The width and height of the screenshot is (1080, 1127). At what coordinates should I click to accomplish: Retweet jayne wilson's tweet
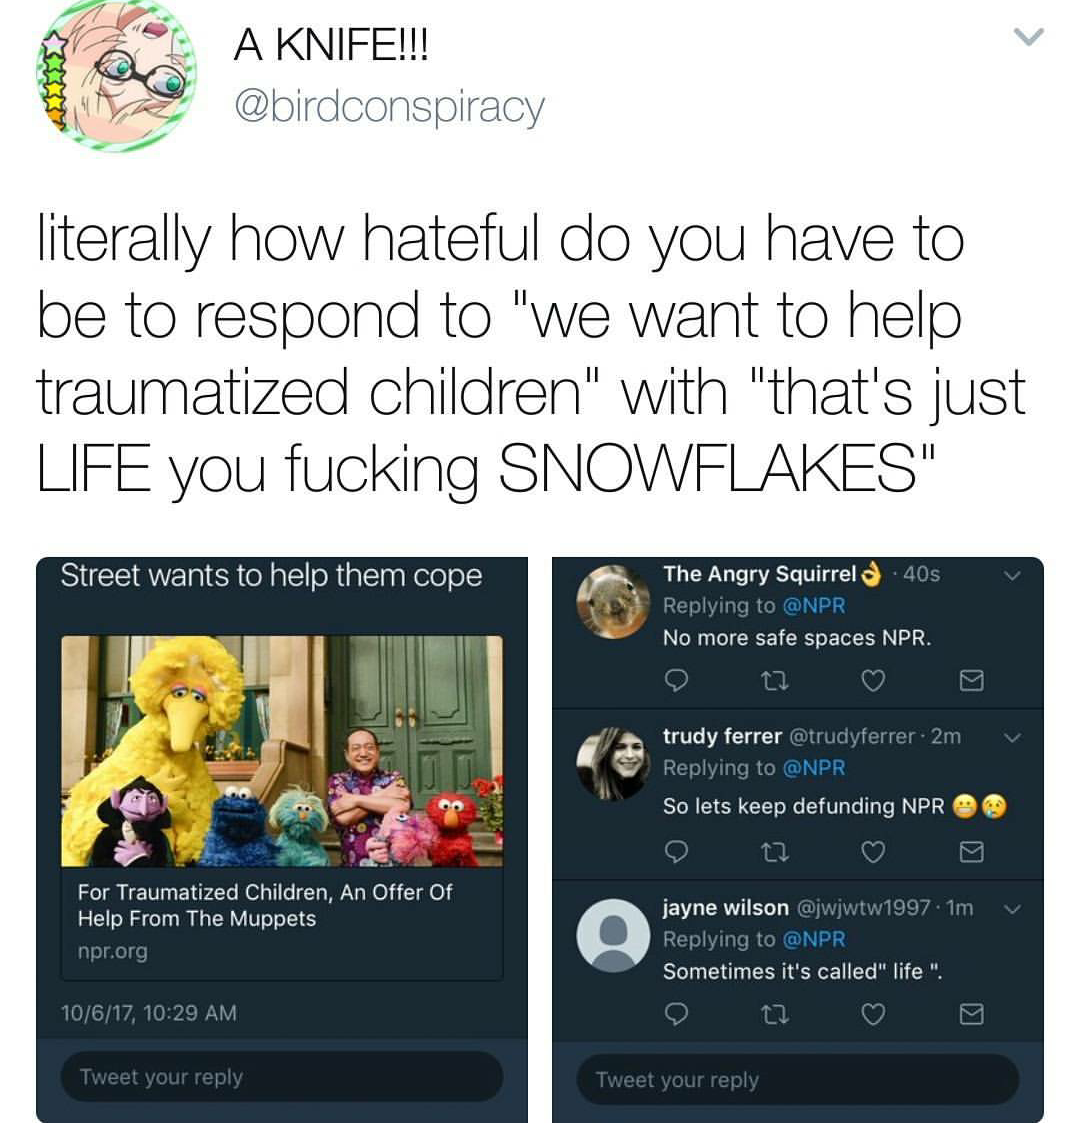click(x=775, y=1014)
